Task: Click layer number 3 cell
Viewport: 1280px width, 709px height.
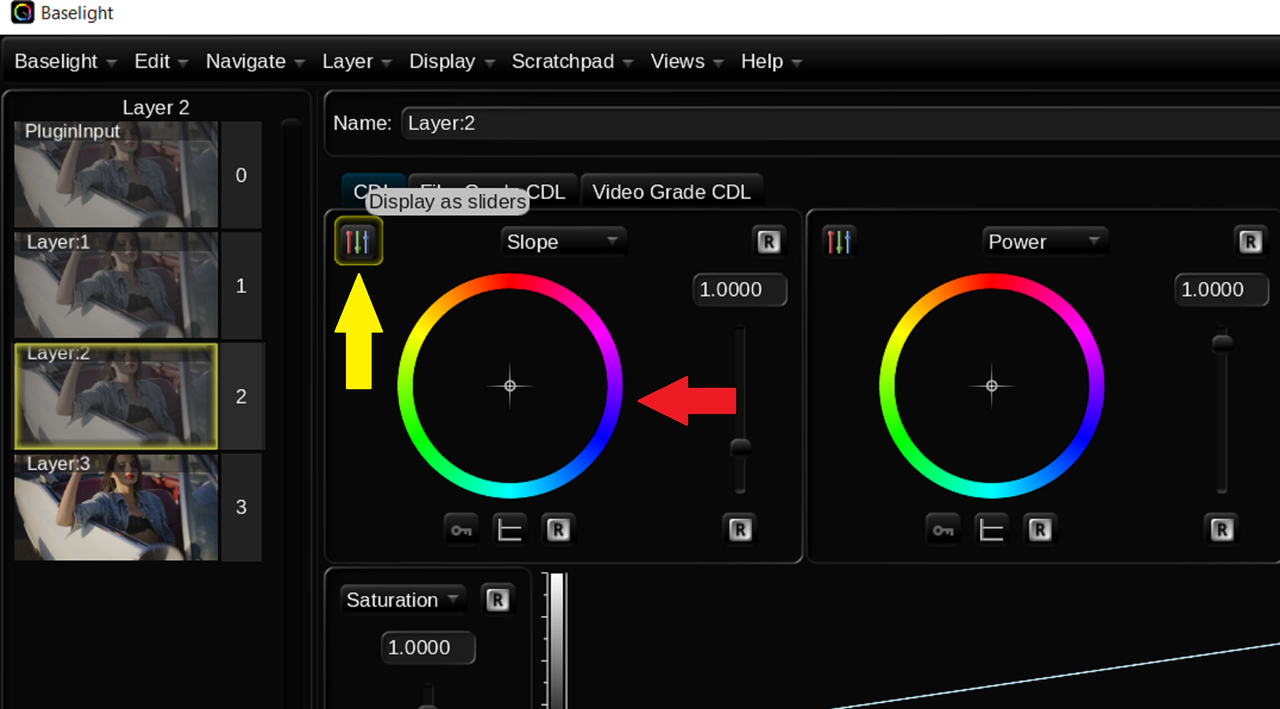Action: pyautogui.click(x=241, y=507)
